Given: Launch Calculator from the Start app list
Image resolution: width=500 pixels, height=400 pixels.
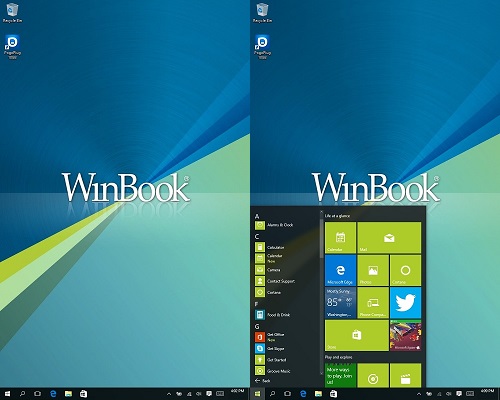Looking at the screenshot, I should point(270,247).
